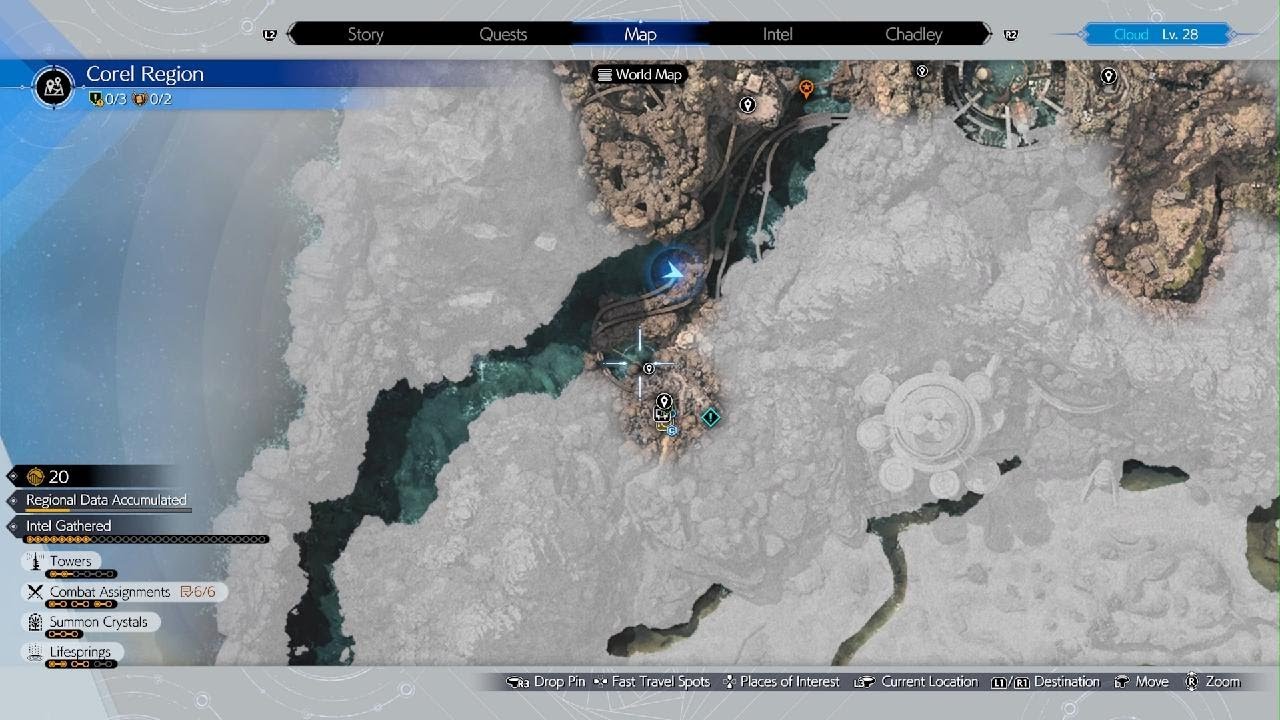Open the Quests tab
Image resolution: width=1280 pixels, height=720 pixels.
(503, 34)
